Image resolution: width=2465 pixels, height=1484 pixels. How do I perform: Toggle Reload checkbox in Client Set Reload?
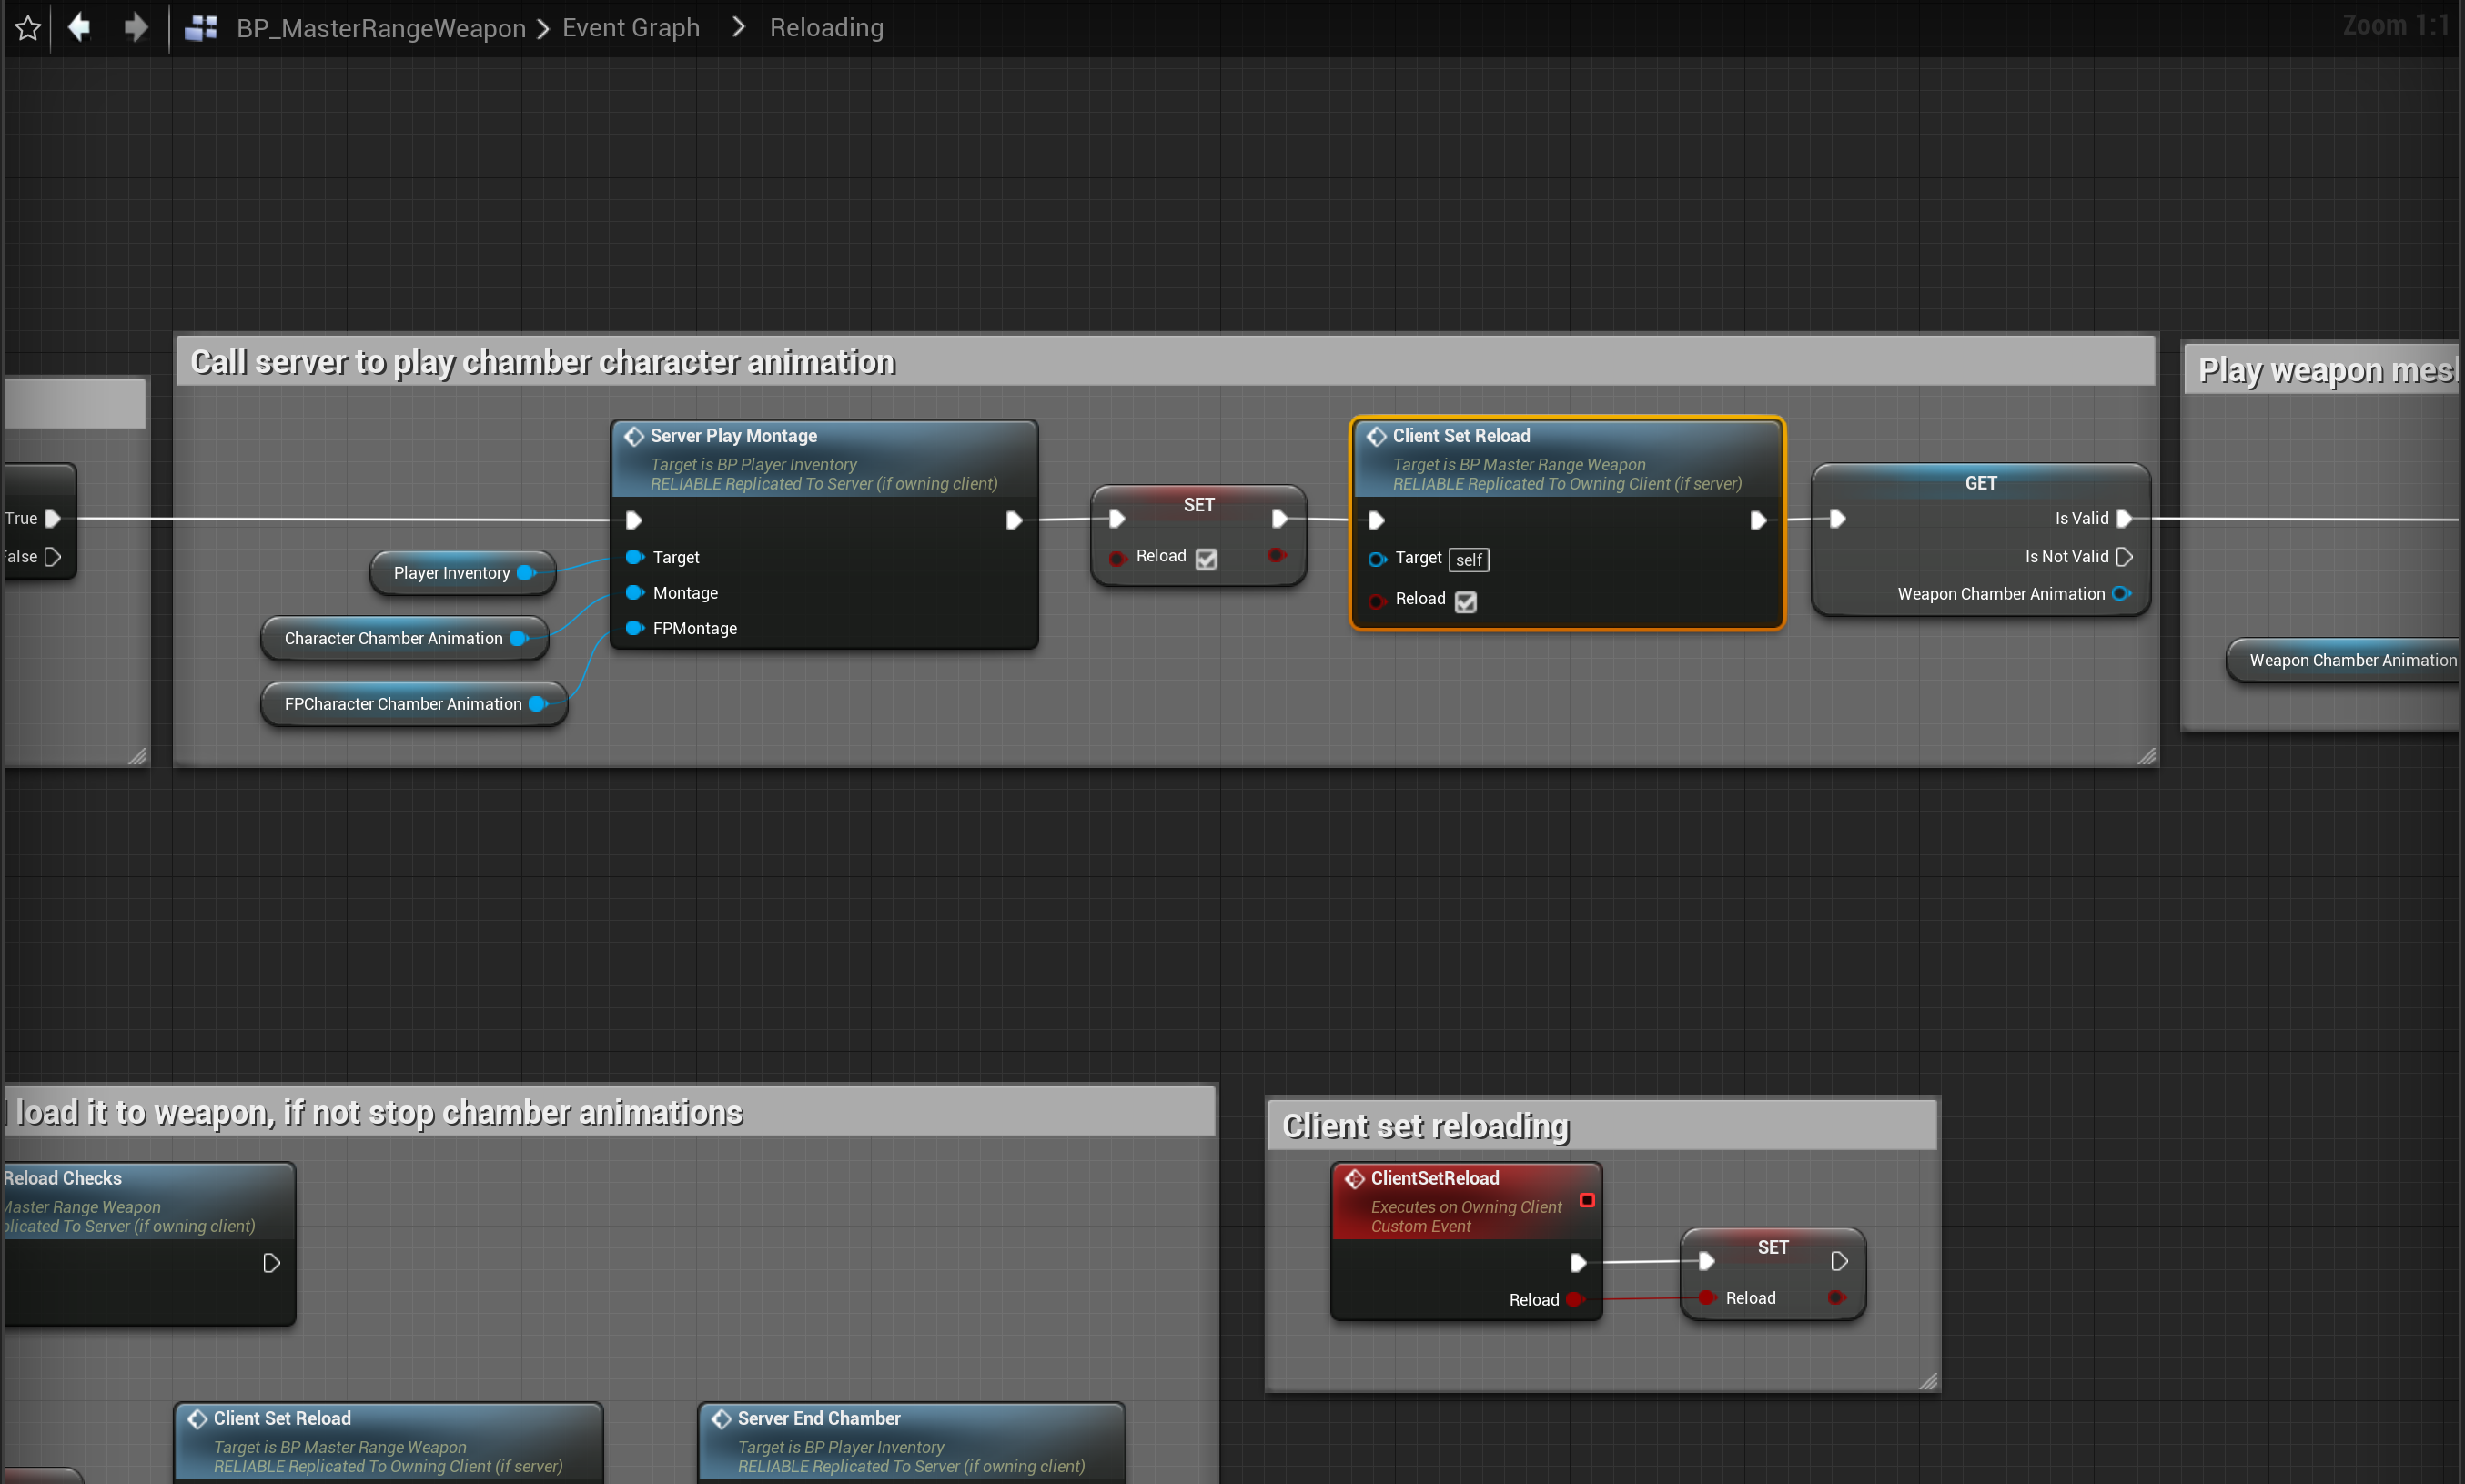coord(1465,601)
